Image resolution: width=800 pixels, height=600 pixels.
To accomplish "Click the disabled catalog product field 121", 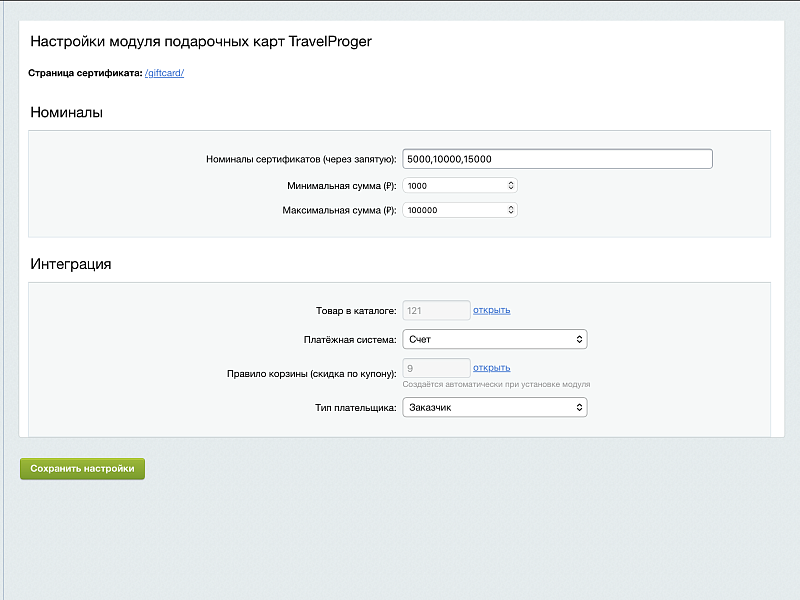I will tap(436, 311).
